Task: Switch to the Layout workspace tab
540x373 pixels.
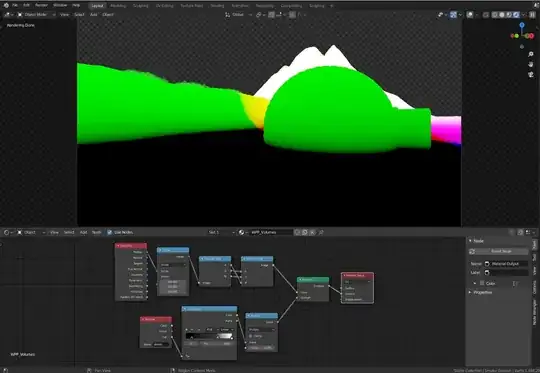Action: click(97, 6)
